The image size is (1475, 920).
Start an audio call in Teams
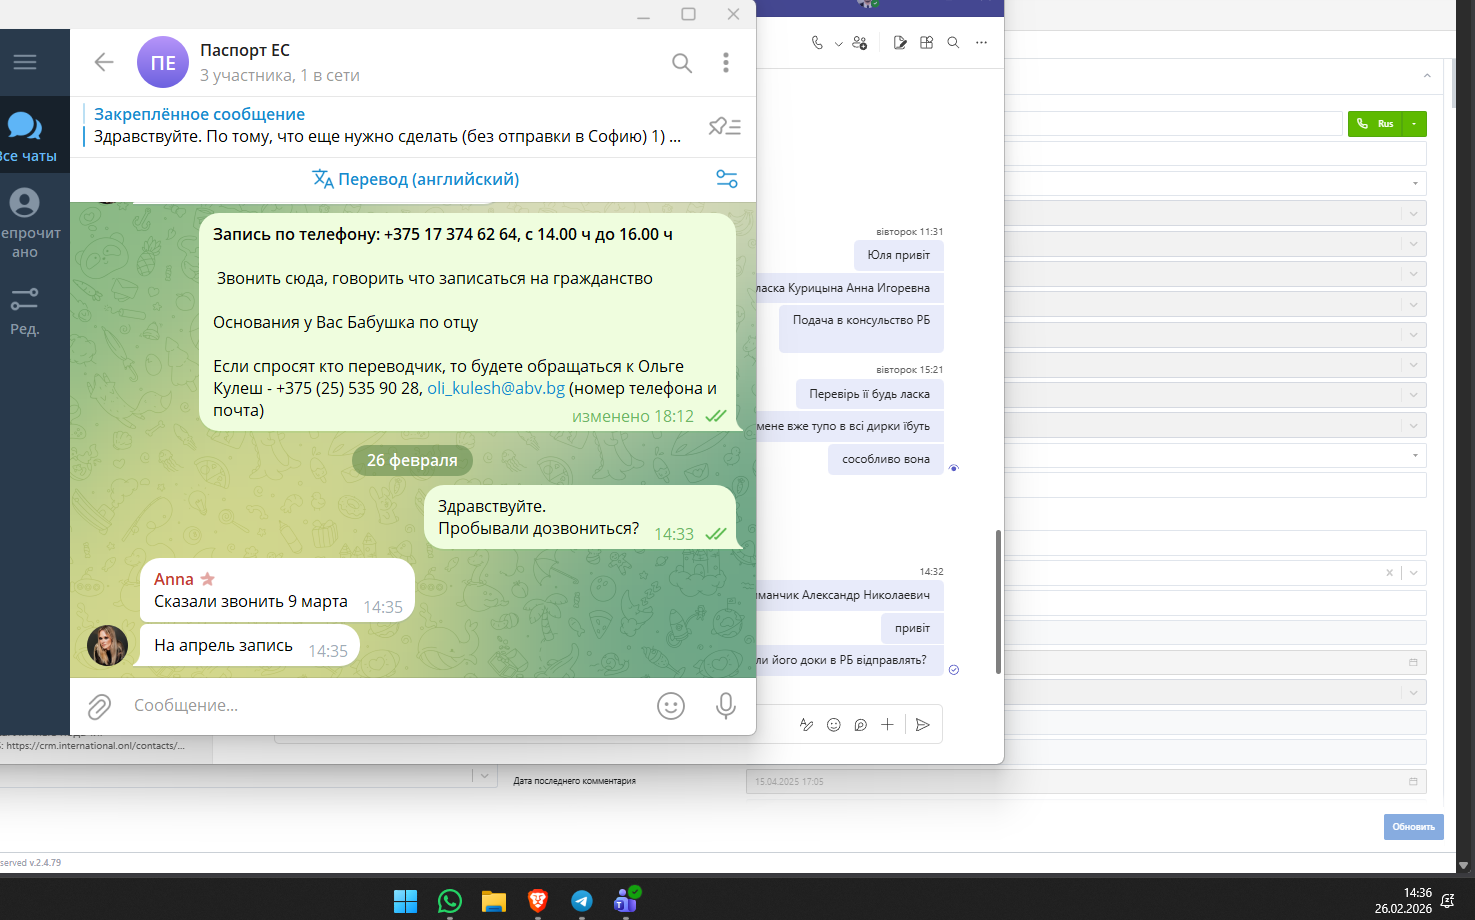[x=817, y=43]
